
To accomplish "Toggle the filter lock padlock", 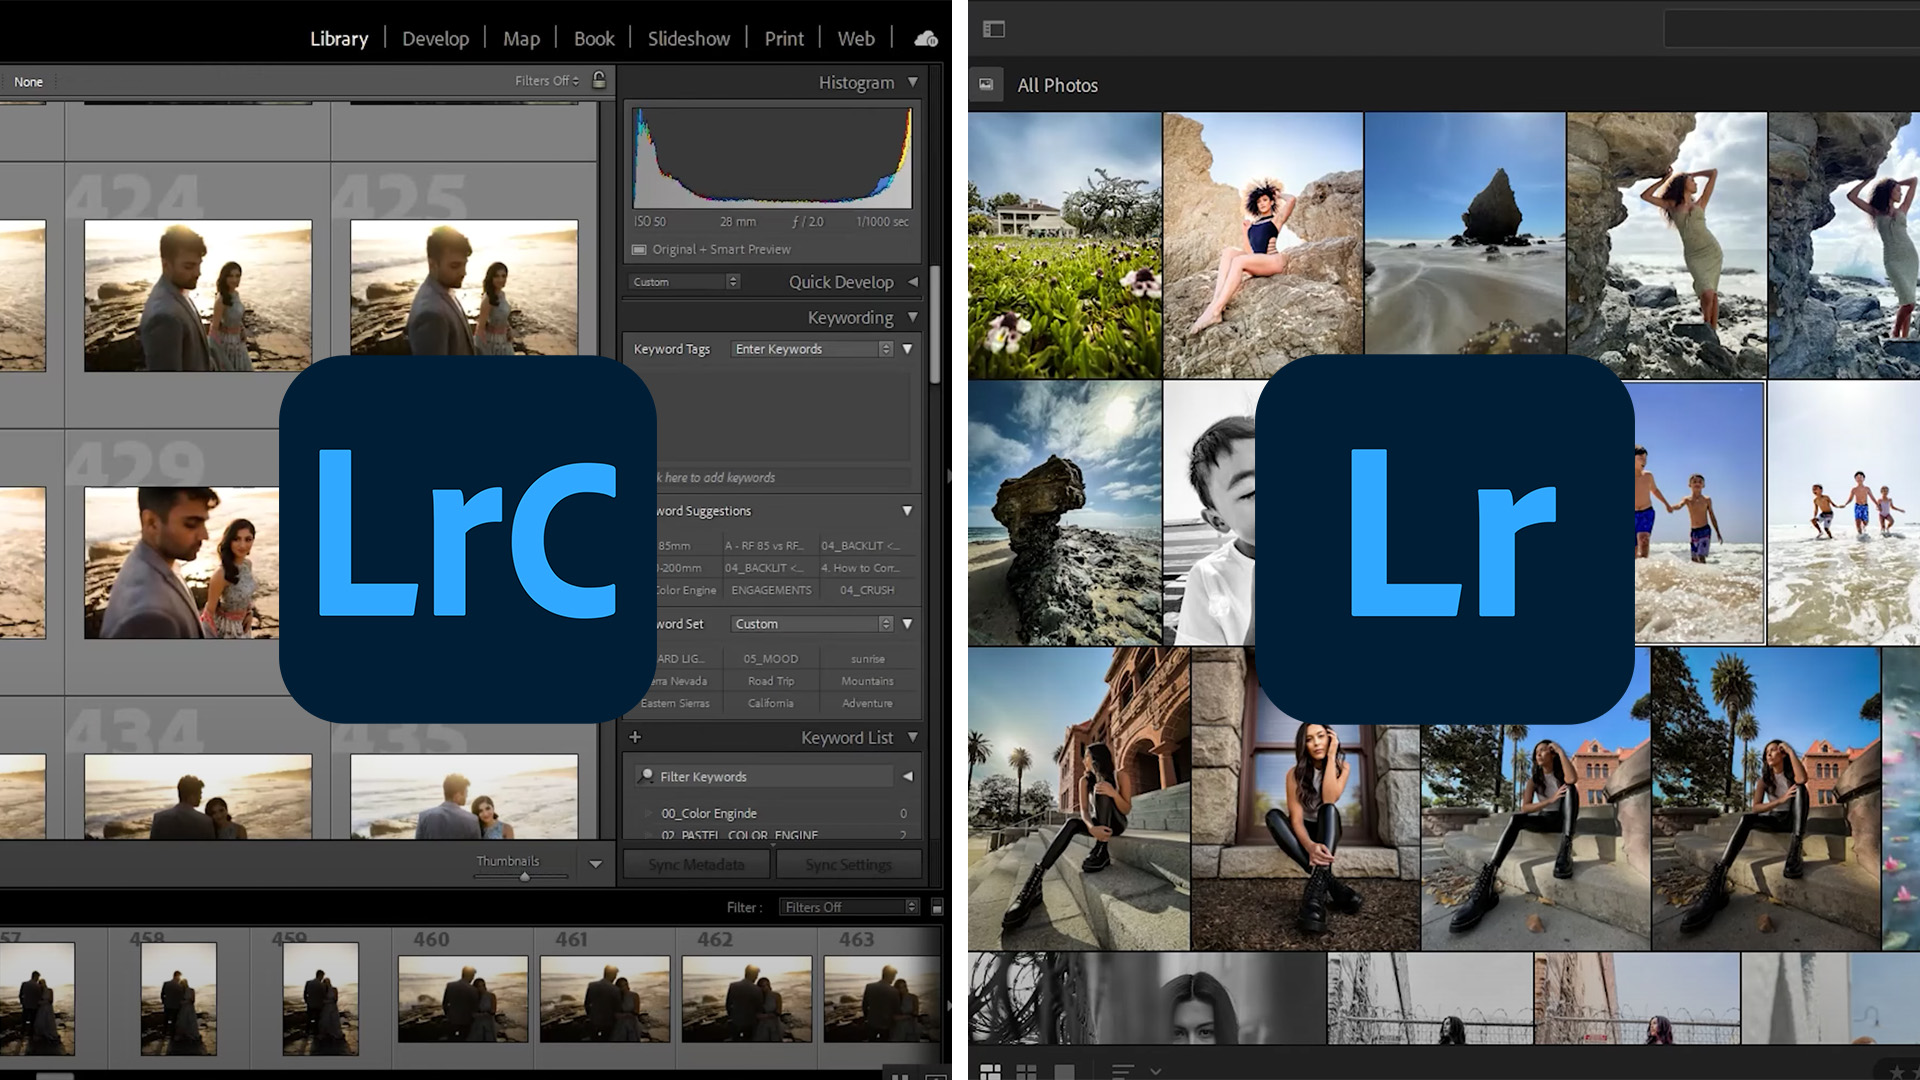I will [x=597, y=80].
